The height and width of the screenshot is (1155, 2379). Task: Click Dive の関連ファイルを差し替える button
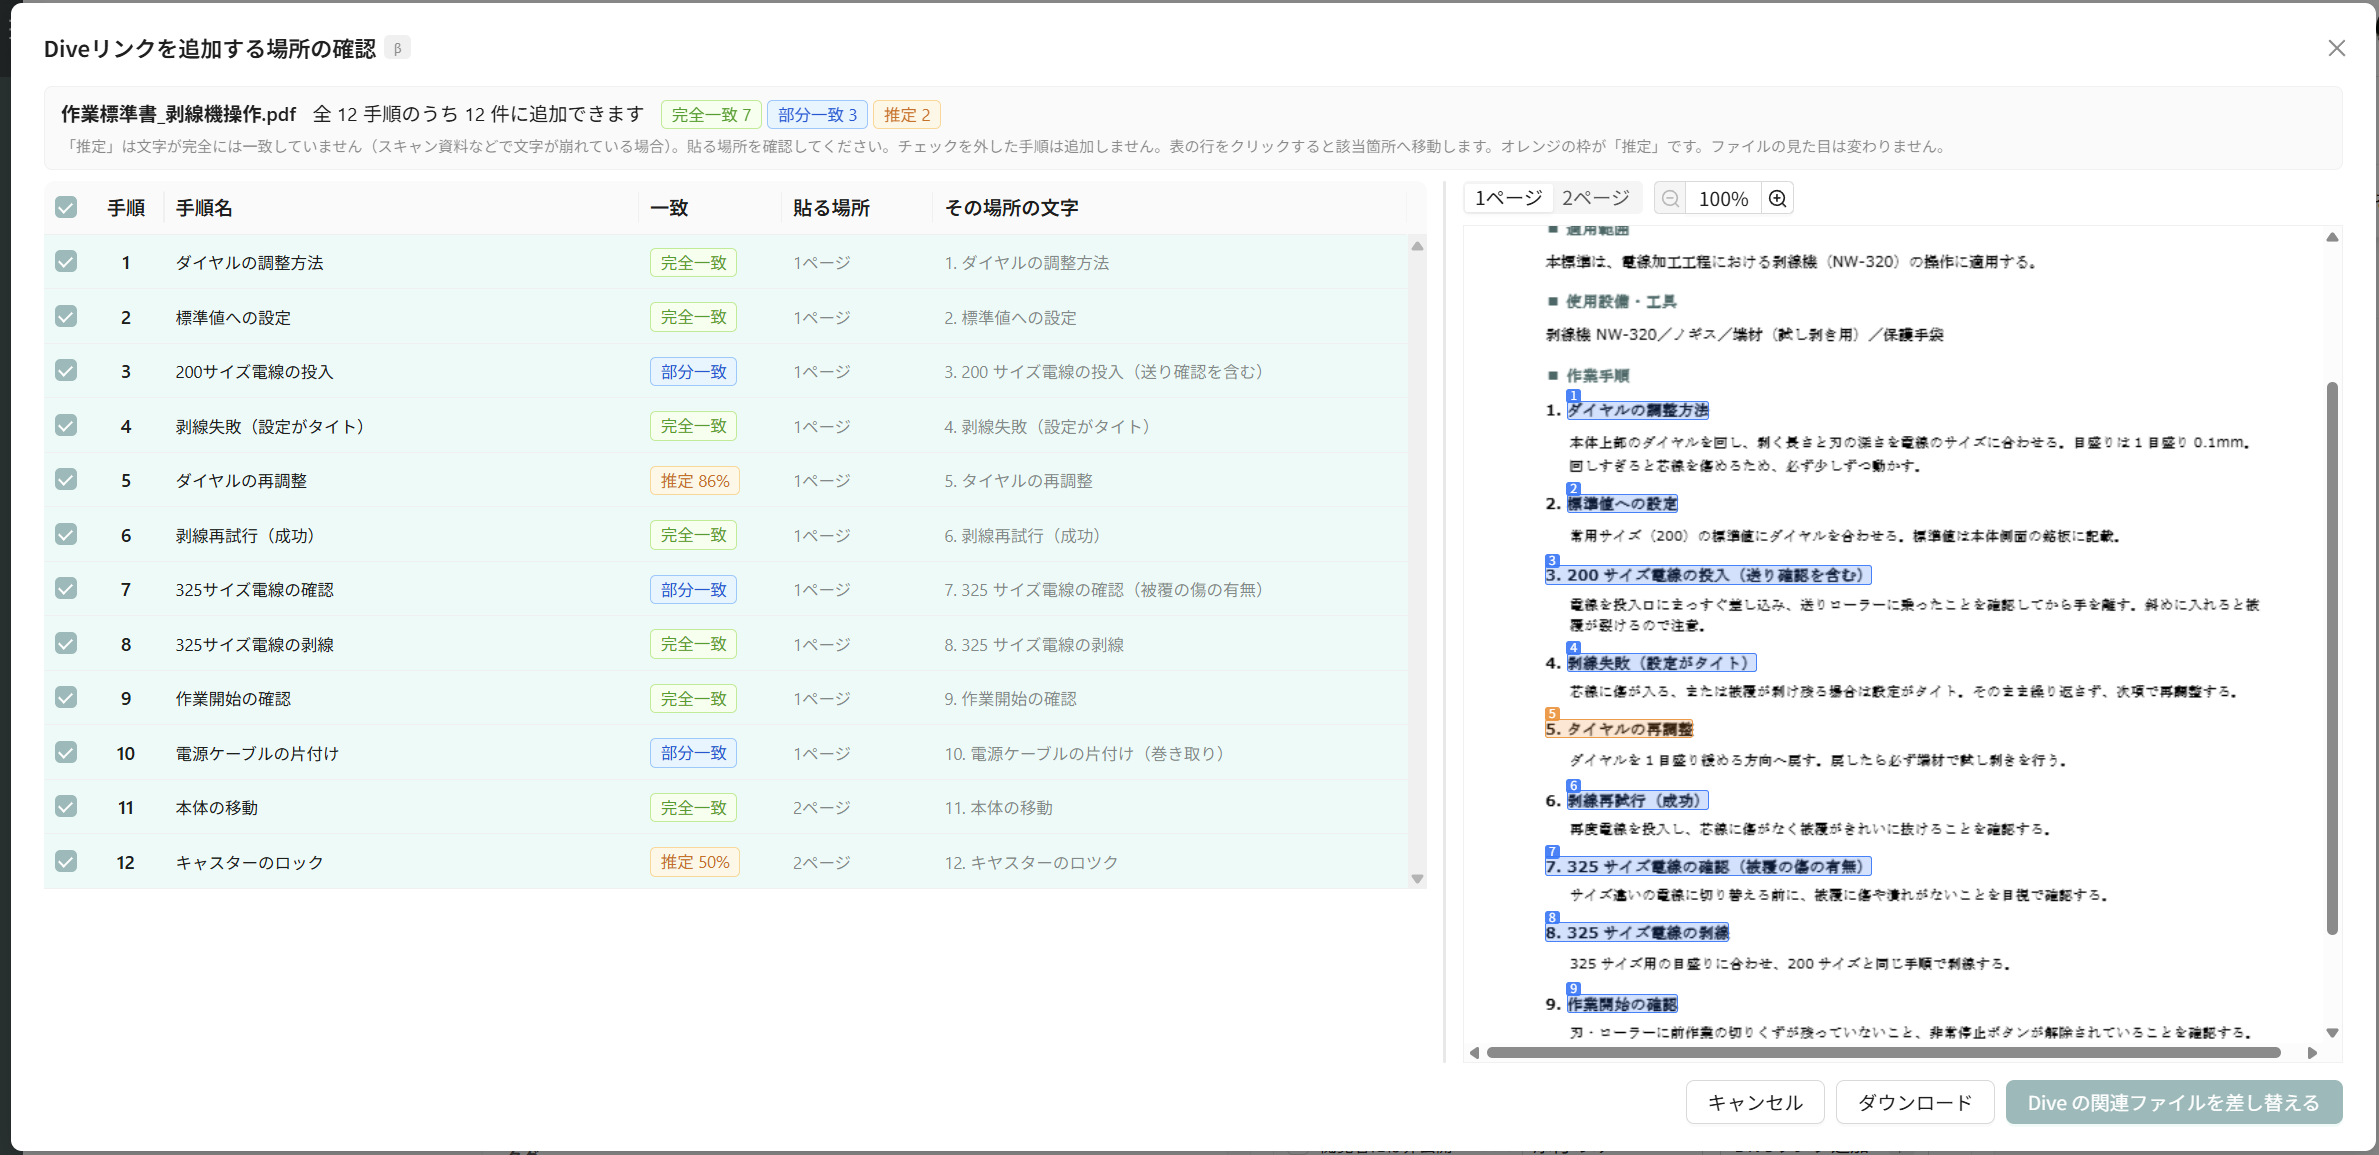(x=2174, y=1102)
